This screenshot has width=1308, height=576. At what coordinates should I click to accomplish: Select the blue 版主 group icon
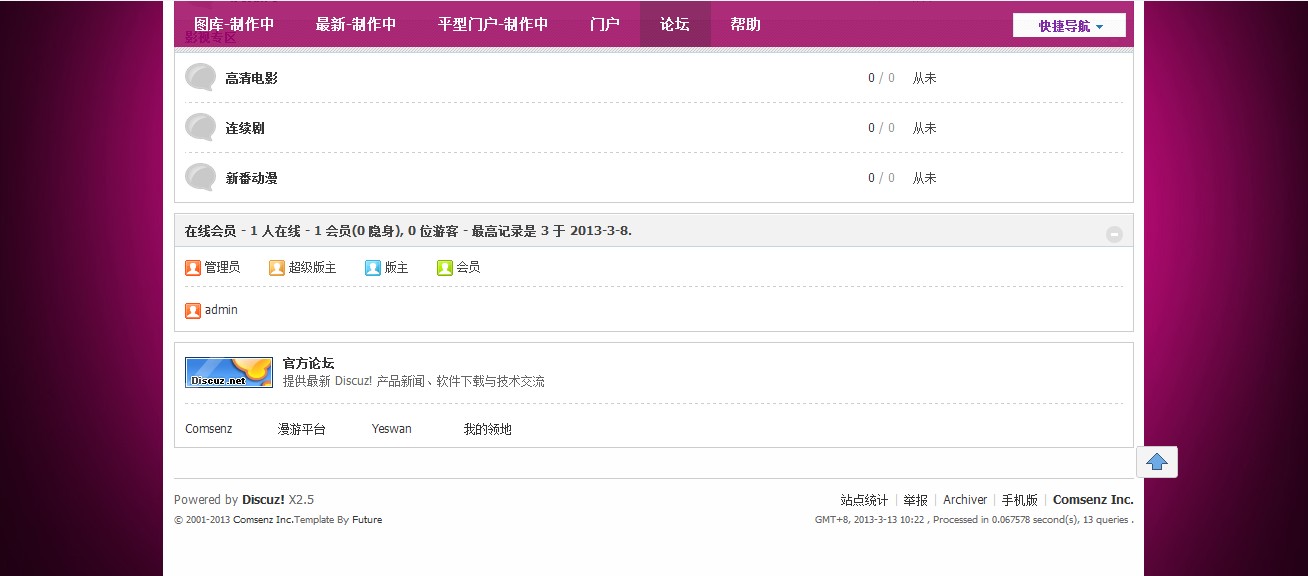[372, 267]
